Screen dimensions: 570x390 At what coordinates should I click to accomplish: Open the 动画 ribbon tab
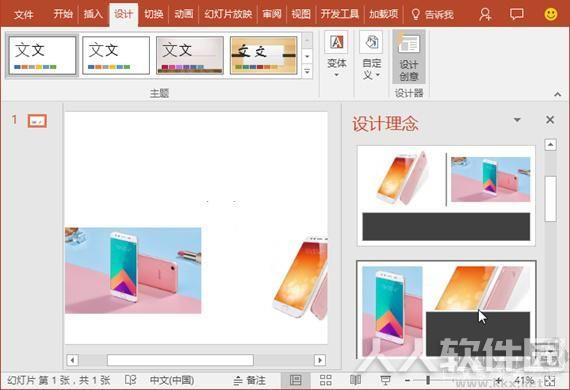coord(184,14)
